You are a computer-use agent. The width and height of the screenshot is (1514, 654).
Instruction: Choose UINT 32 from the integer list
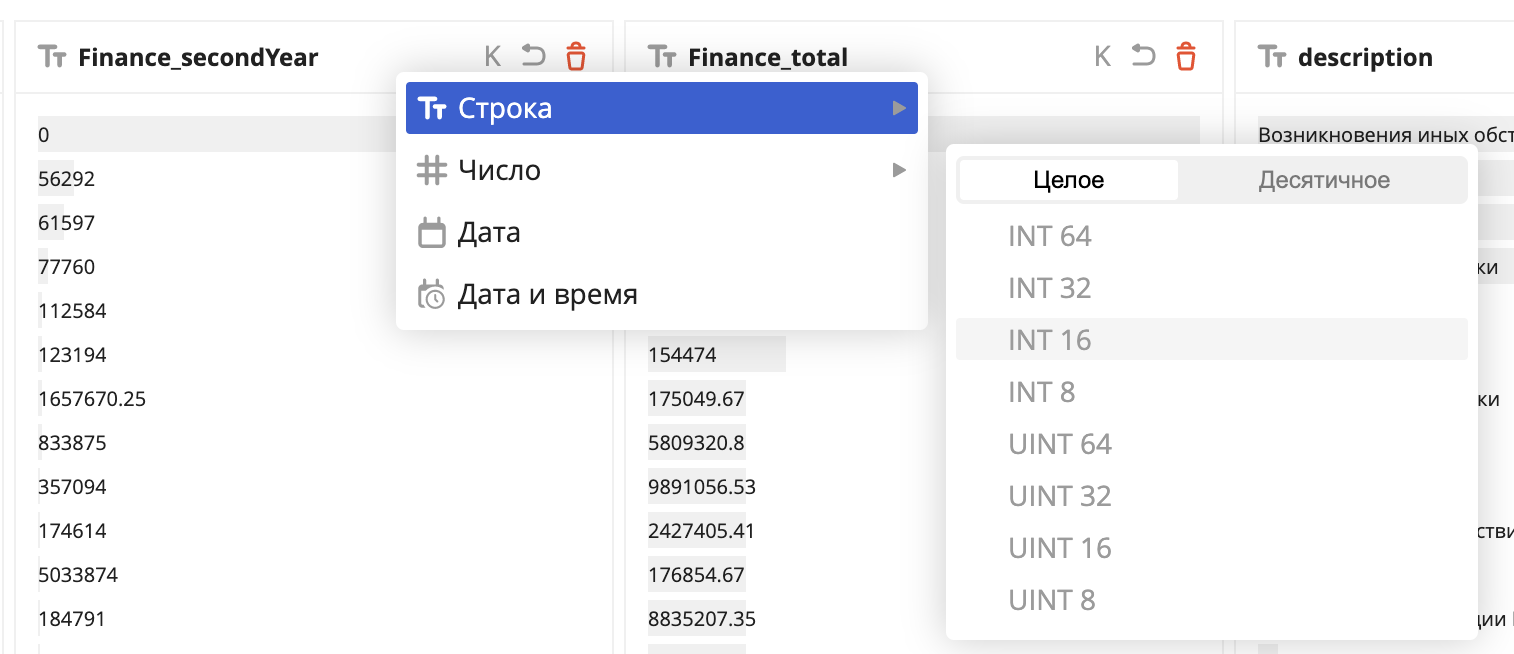click(x=1060, y=496)
